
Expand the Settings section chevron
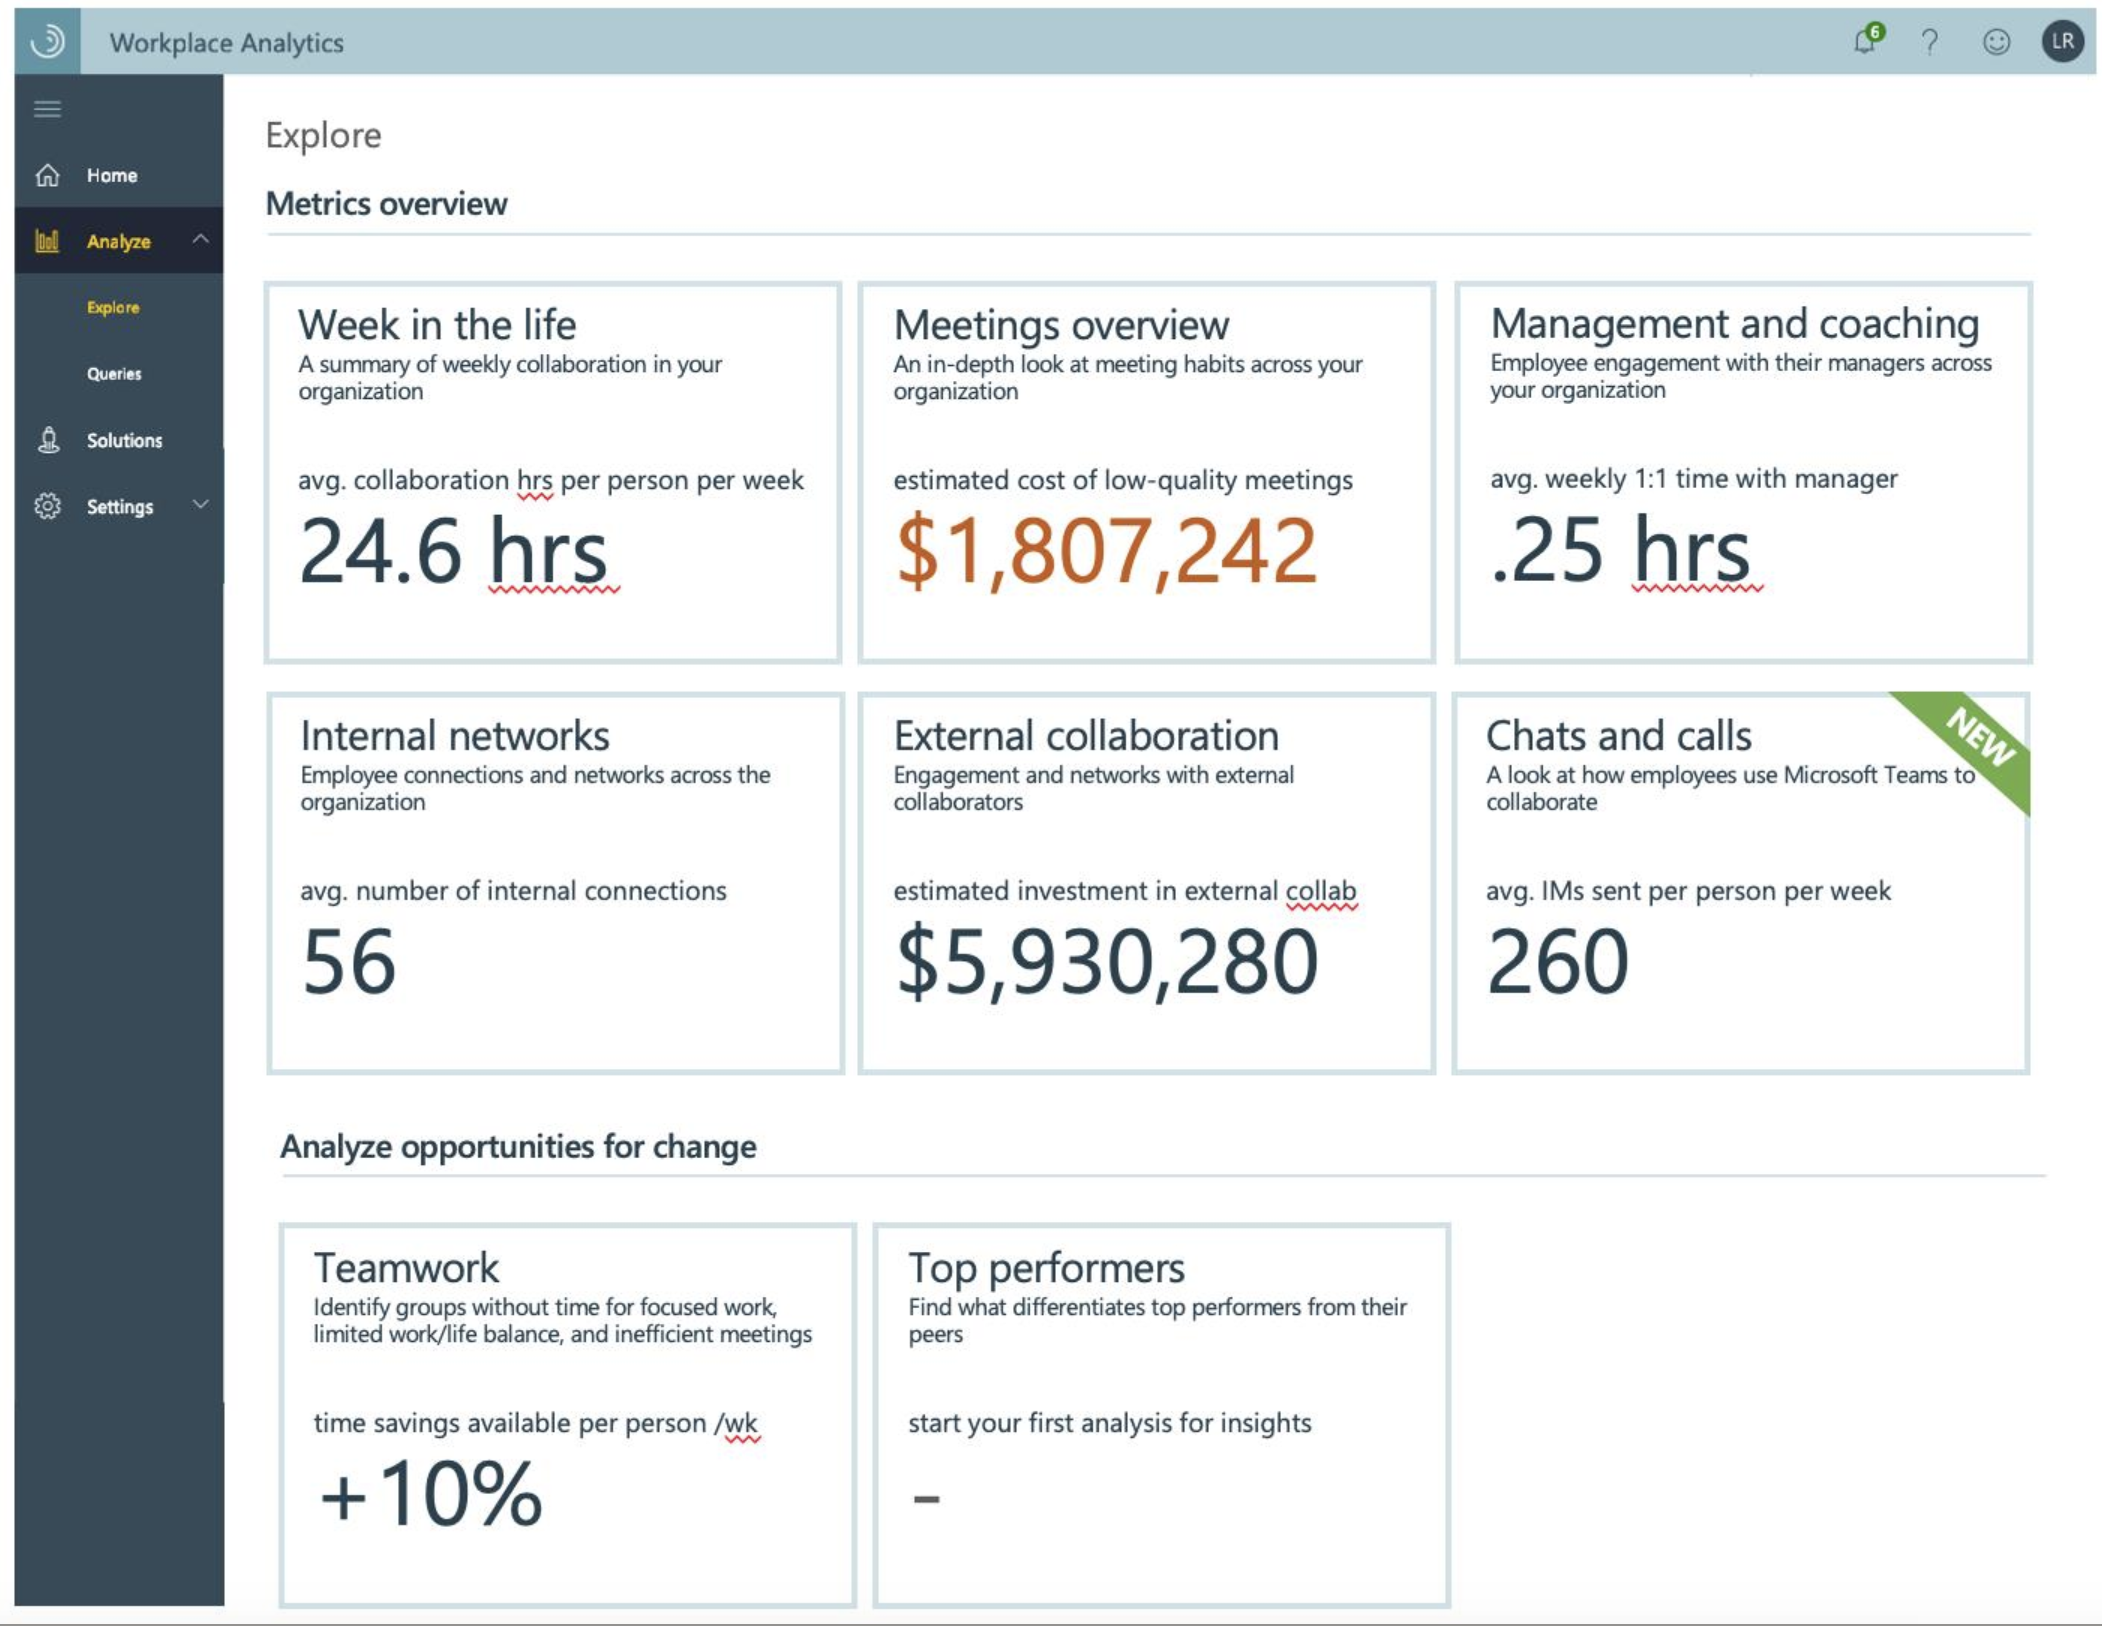click(x=201, y=504)
